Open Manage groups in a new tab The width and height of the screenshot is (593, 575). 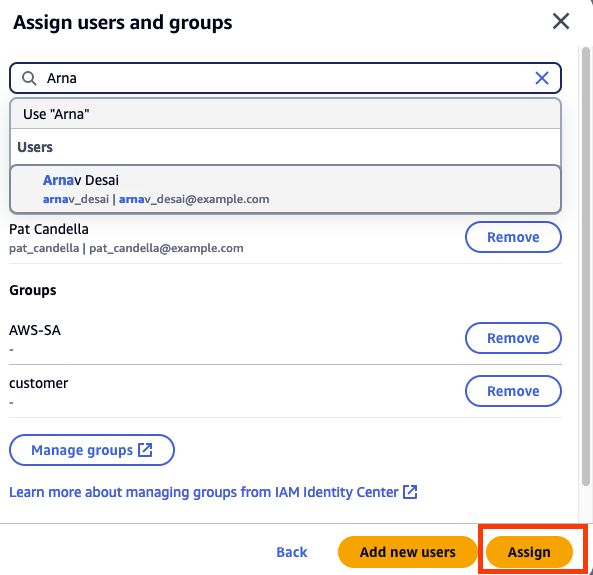[92, 450]
